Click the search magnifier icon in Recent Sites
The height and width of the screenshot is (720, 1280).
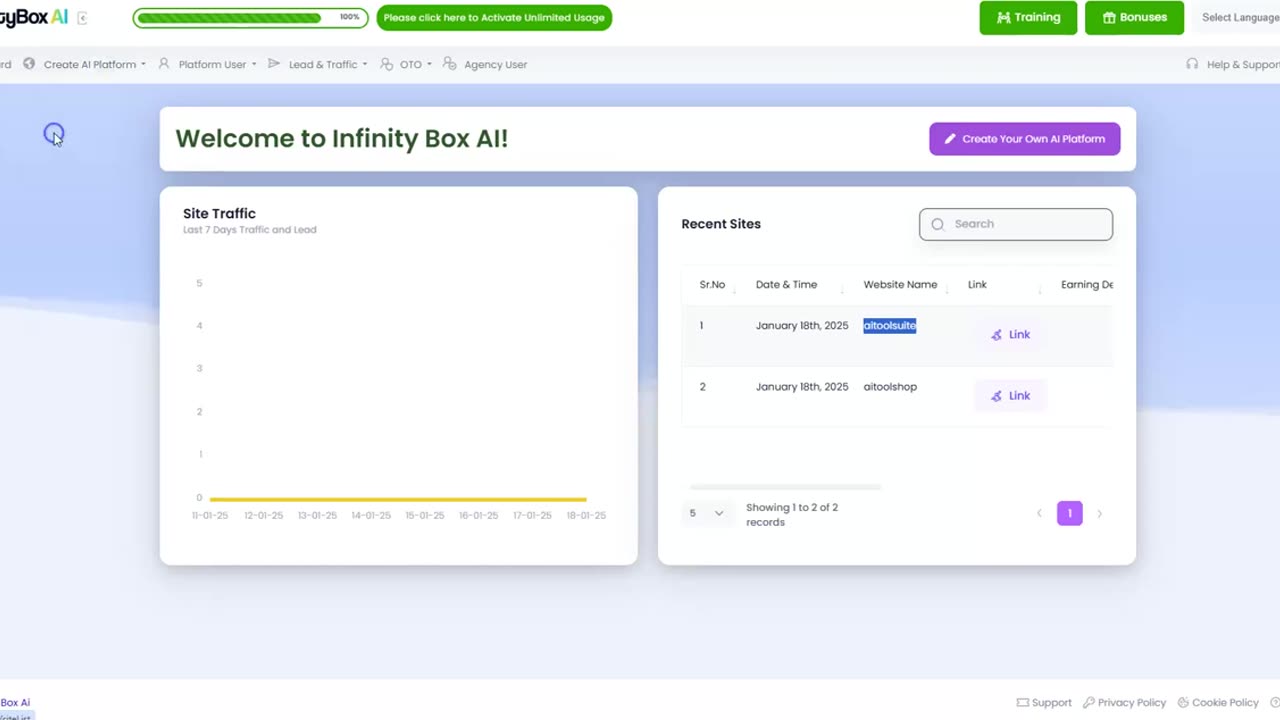[938, 224]
